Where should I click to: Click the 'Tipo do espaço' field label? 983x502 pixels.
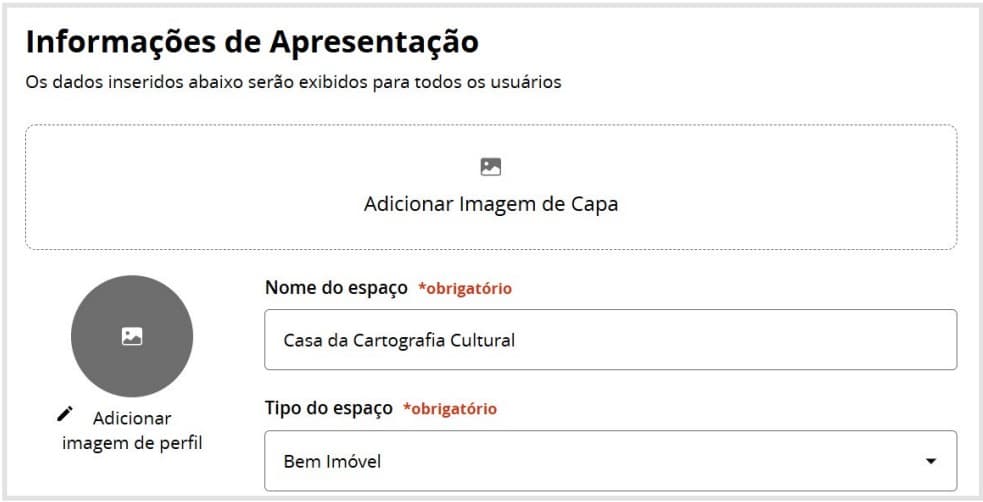coord(328,408)
